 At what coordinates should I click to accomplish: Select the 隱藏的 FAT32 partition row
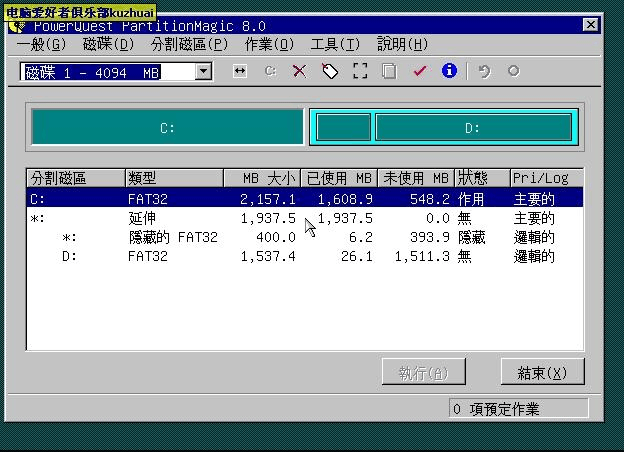click(x=305, y=237)
